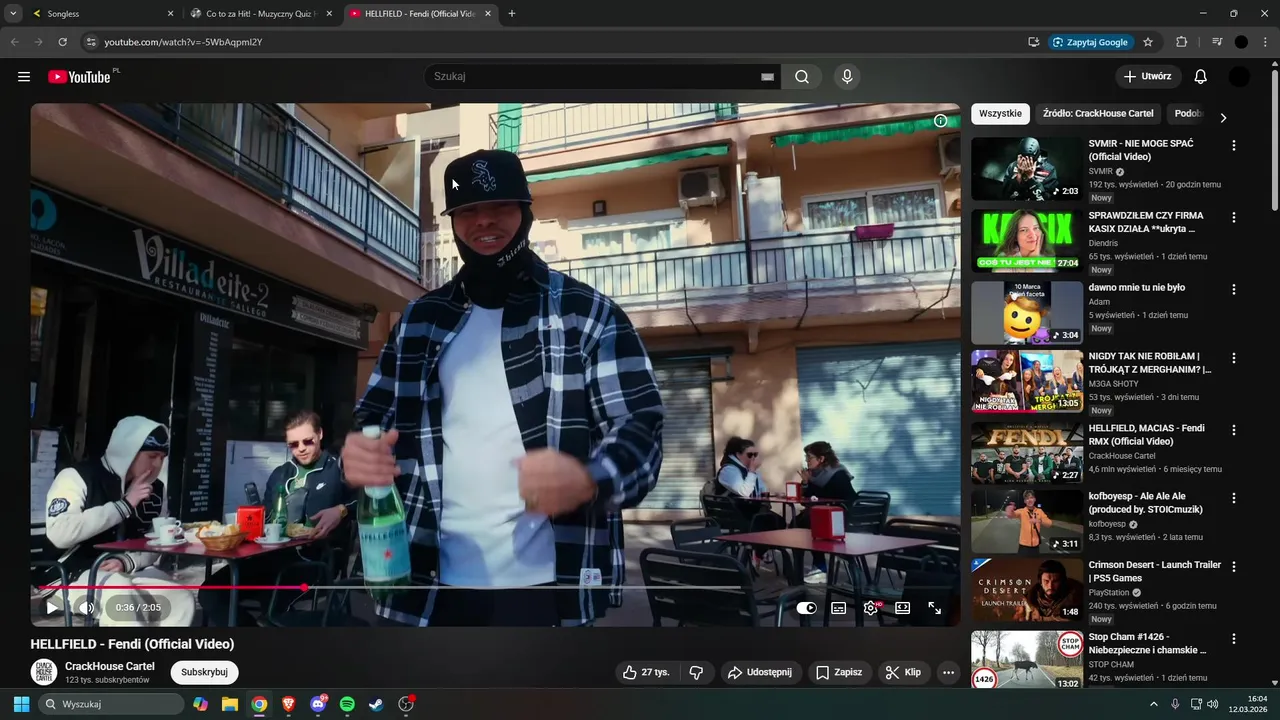1280x720 pixels.
Task: Open the tab search dropdown arrow
Action: [13, 14]
